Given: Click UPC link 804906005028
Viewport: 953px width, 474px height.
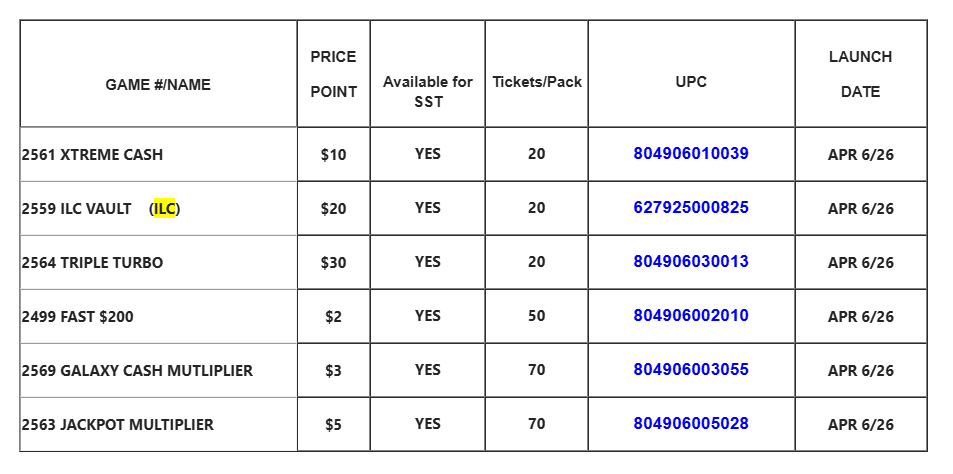Looking at the screenshot, I should pyautogui.click(x=691, y=424).
